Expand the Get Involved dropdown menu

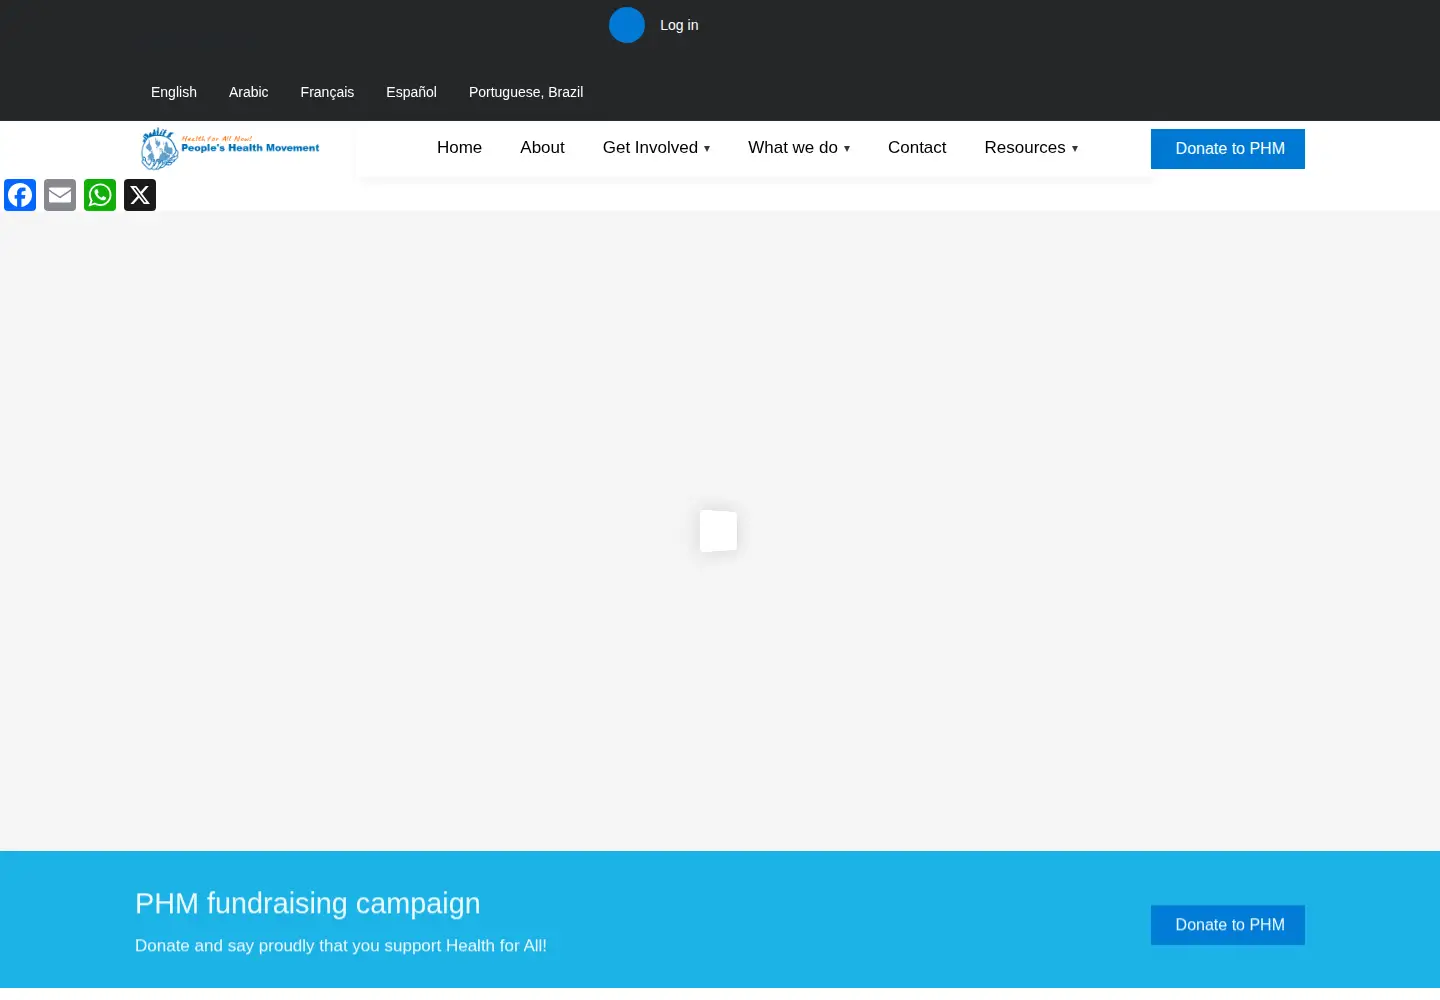click(x=656, y=148)
